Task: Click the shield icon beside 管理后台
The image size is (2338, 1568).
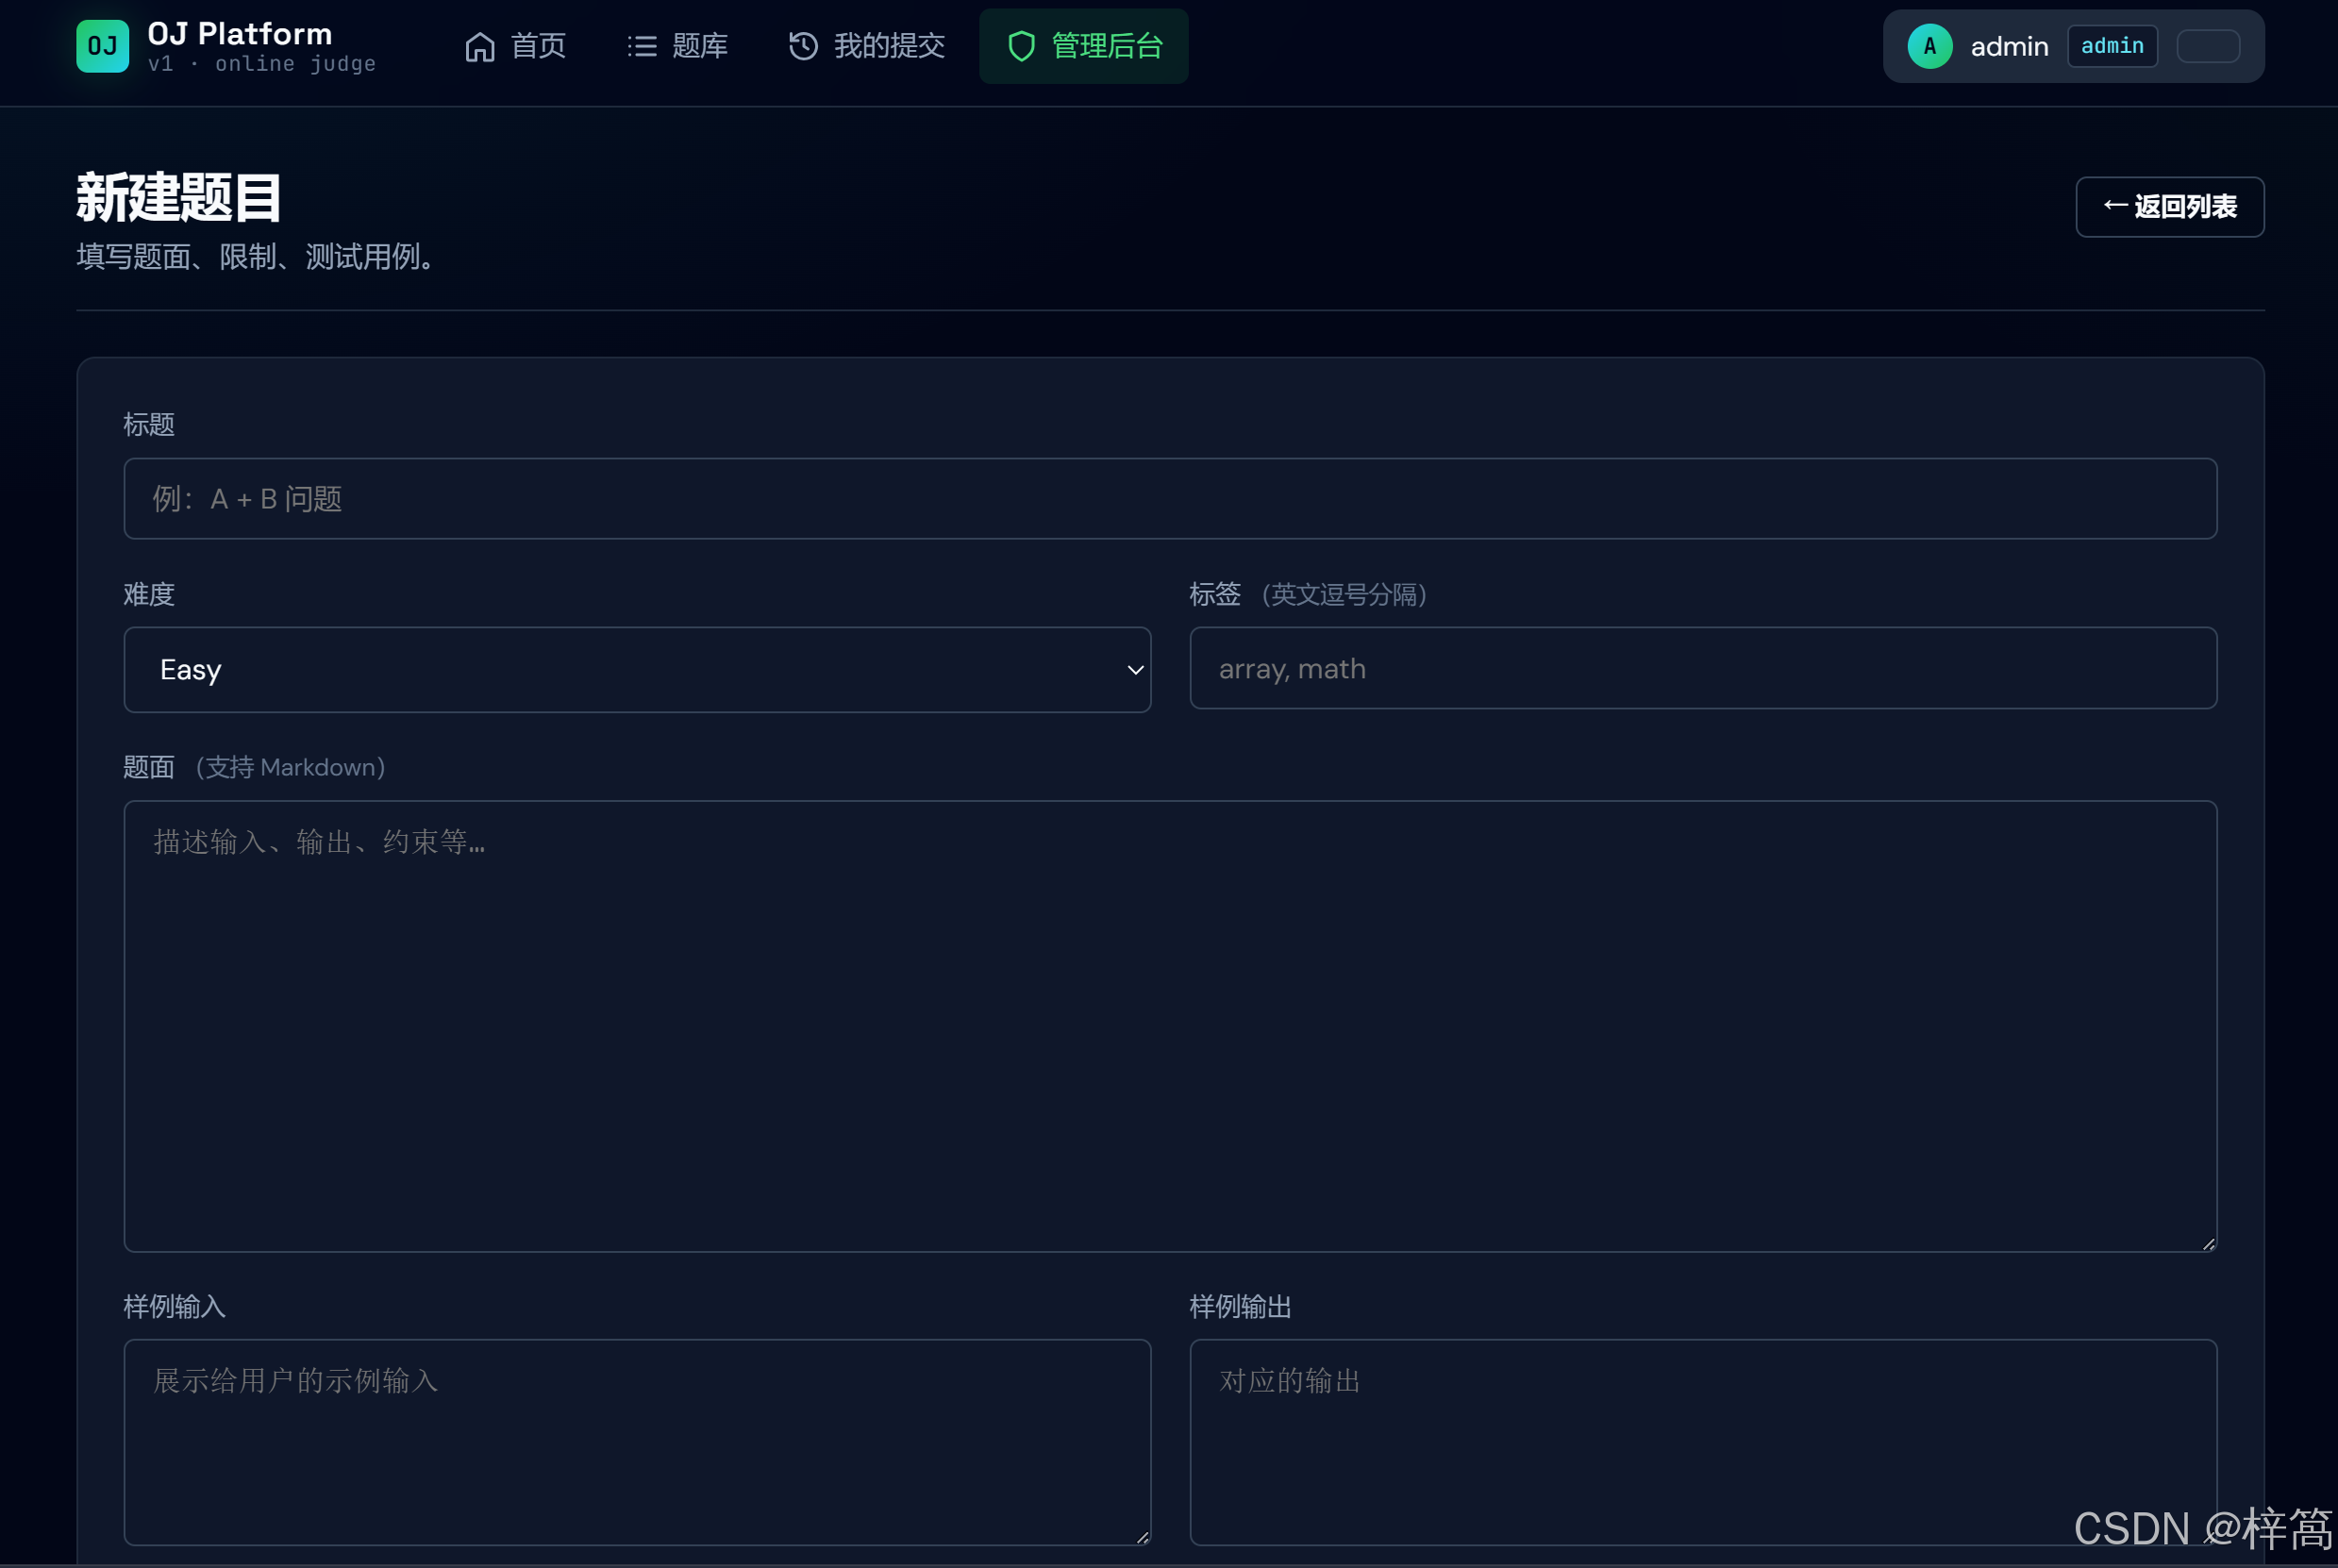Action: (1021, 46)
